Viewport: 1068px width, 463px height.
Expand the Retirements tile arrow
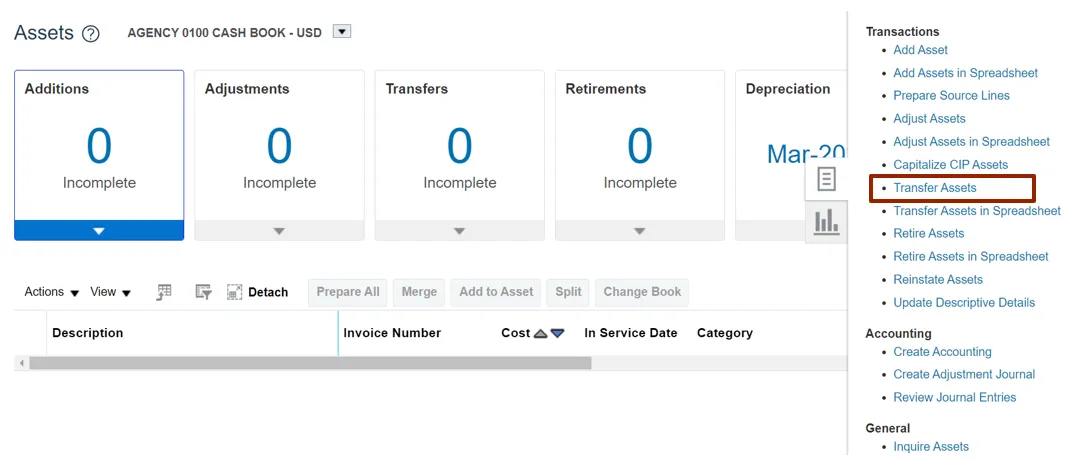639,231
